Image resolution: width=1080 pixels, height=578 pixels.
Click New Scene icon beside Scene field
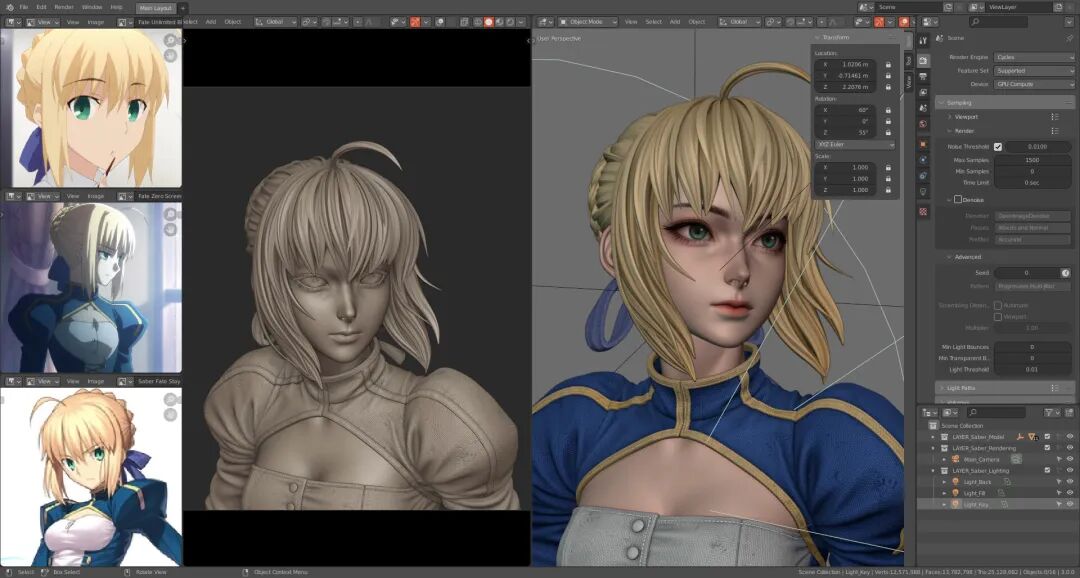pos(948,7)
